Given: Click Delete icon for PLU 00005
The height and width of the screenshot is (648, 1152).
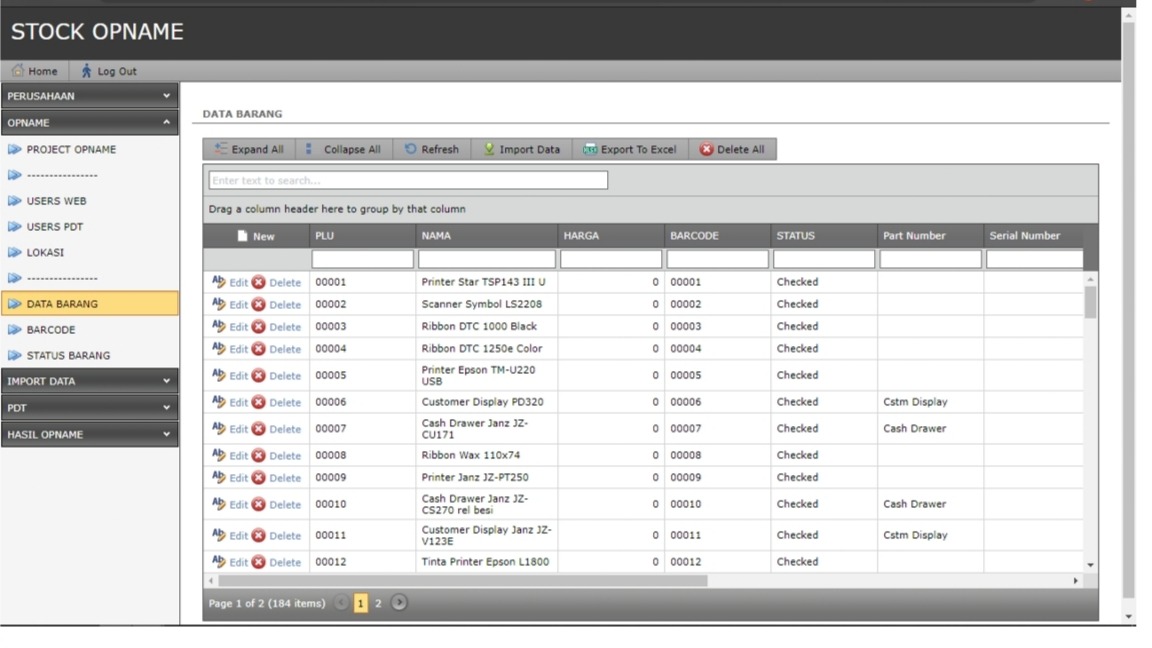Looking at the screenshot, I should coord(259,375).
